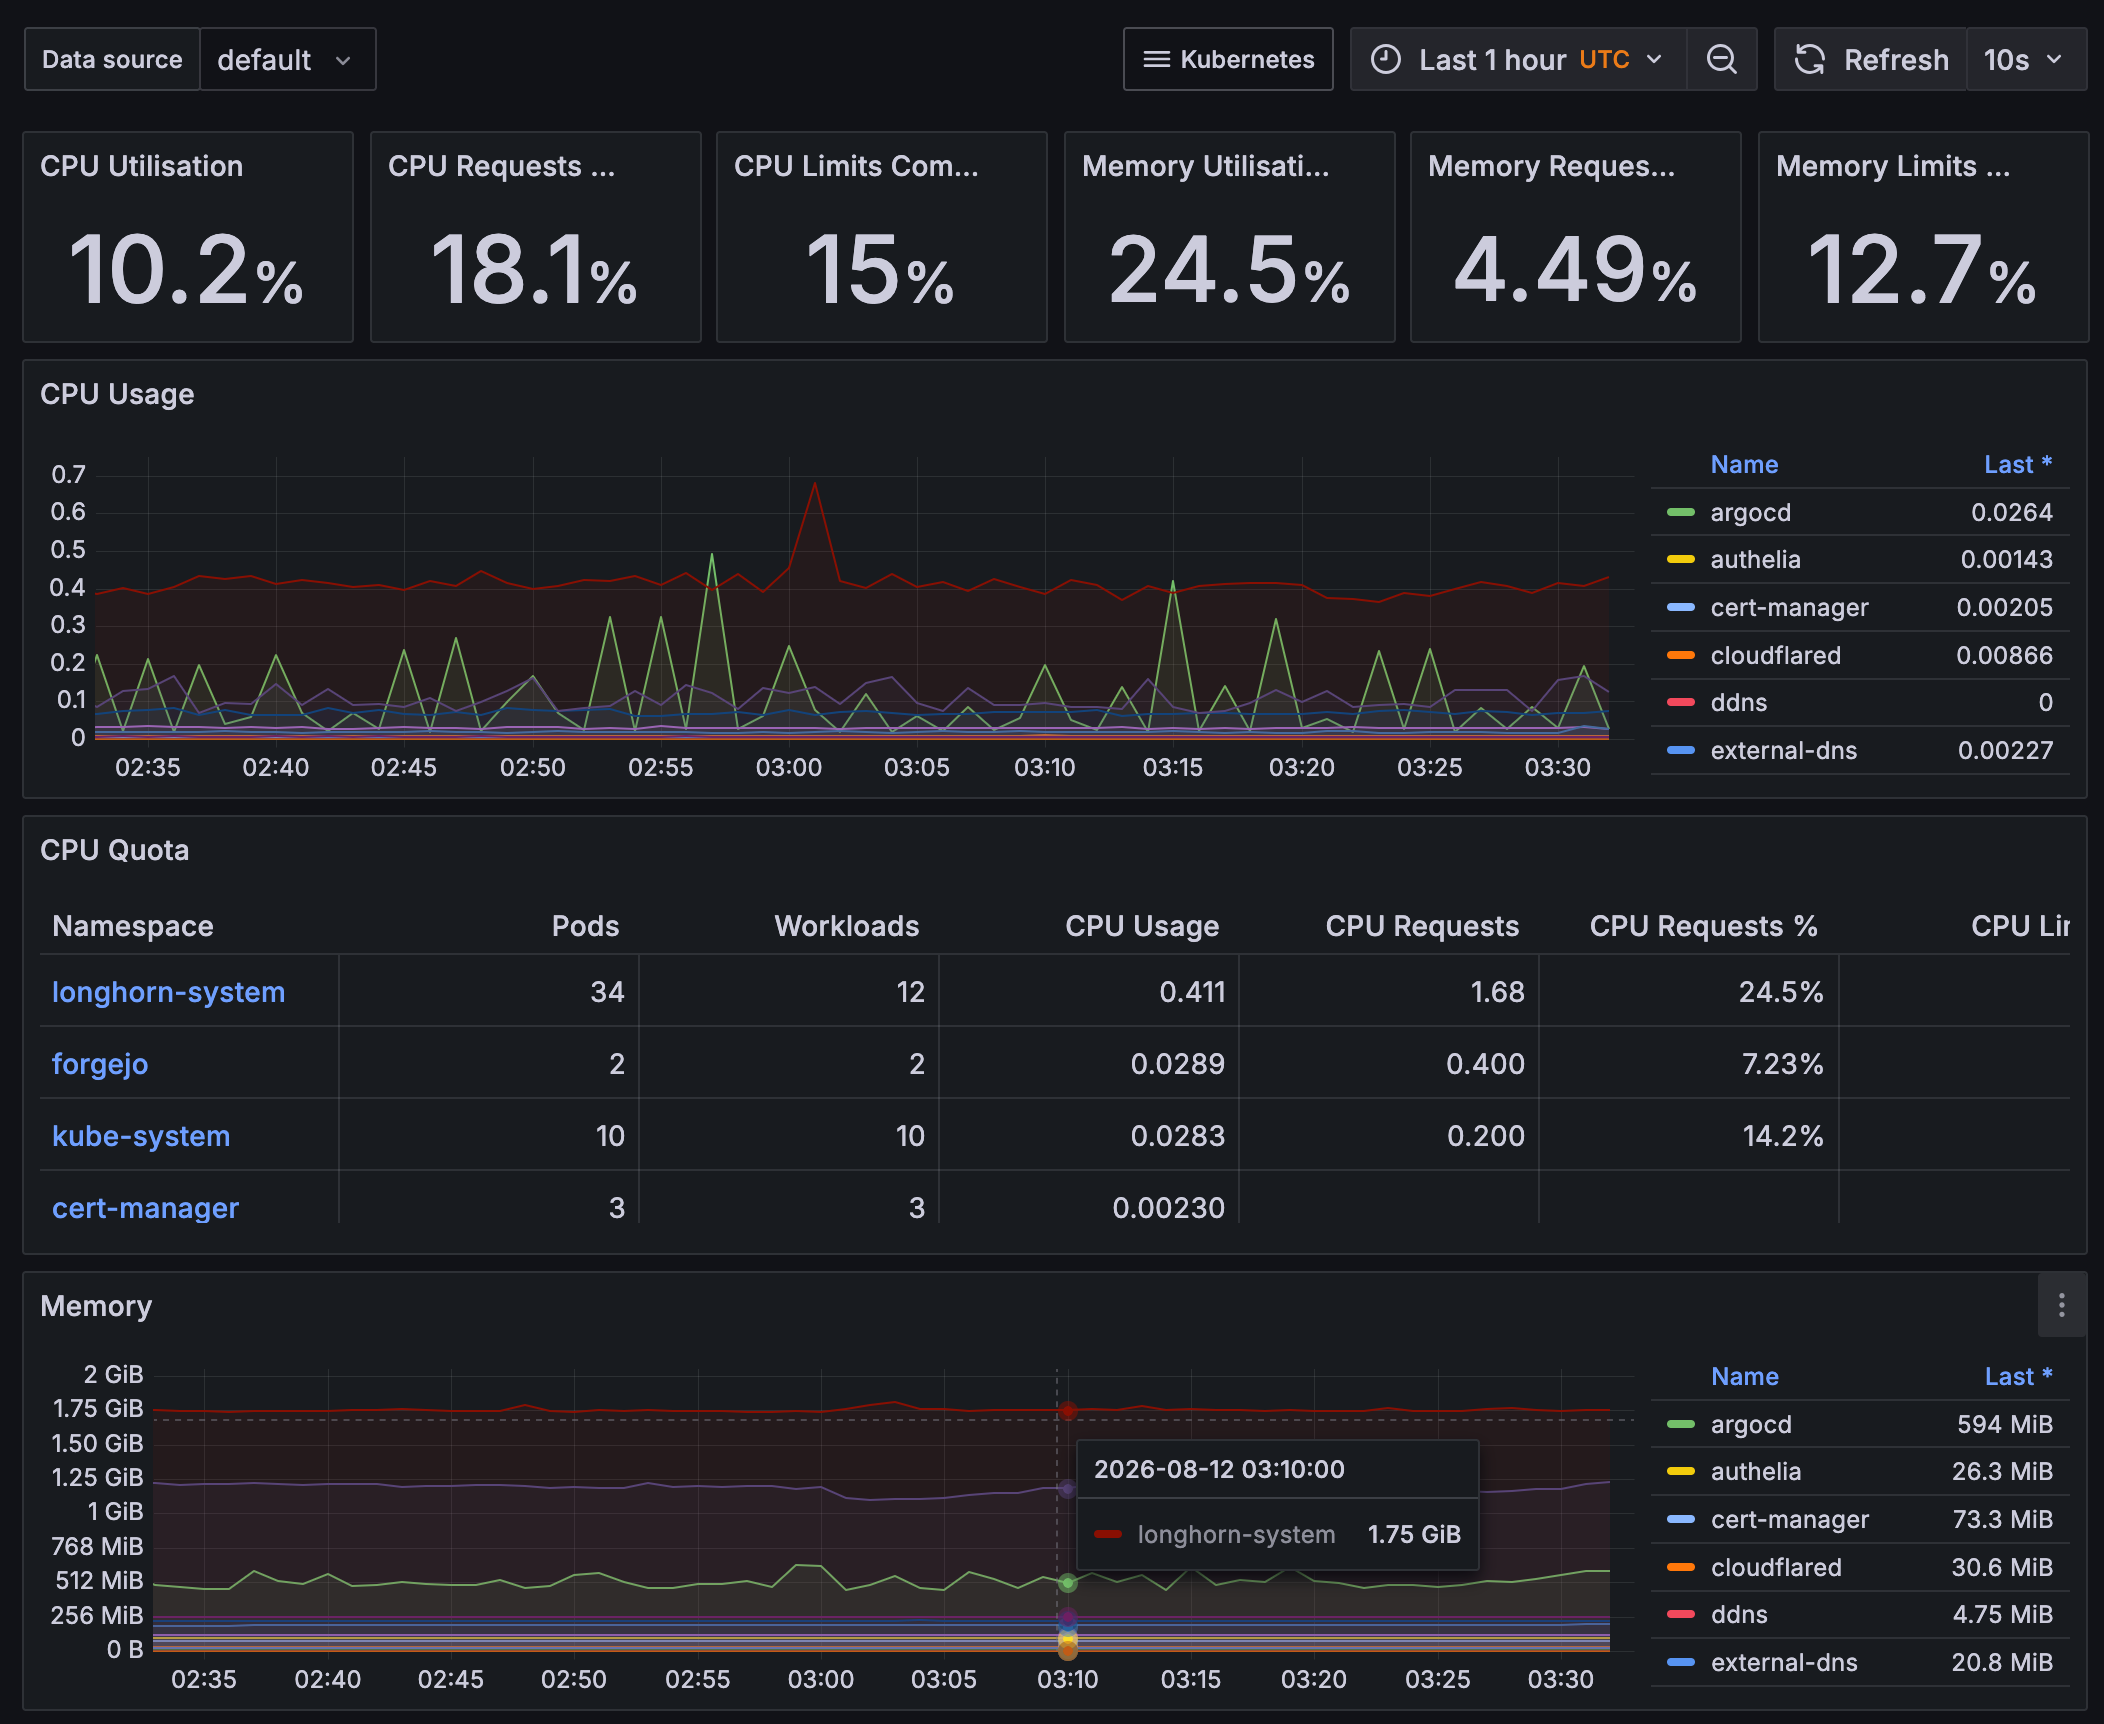The image size is (2104, 1724).
Task: Click the 4.49% Memory Requests stat value
Action: pos(1576,270)
